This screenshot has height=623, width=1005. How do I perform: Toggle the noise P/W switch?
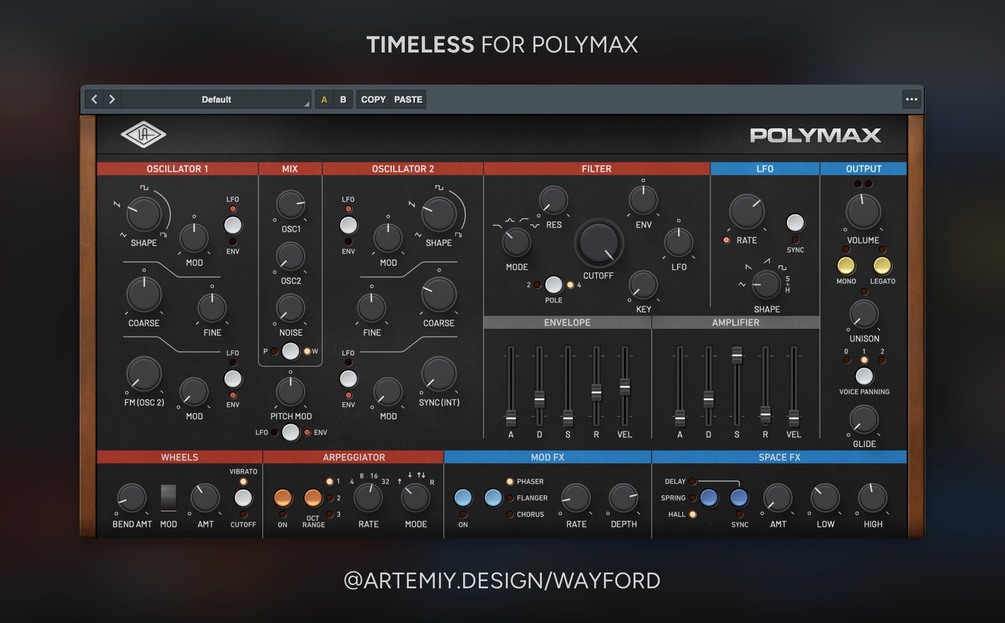(290, 351)
